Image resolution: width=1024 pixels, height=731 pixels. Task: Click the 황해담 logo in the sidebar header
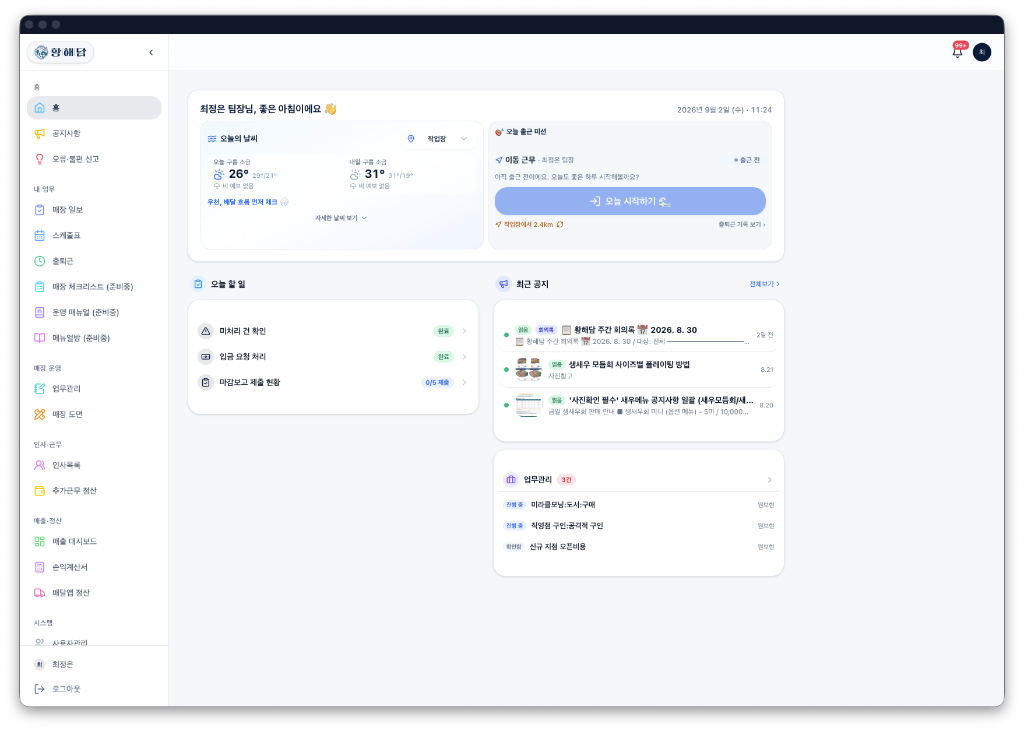point(60,52)
